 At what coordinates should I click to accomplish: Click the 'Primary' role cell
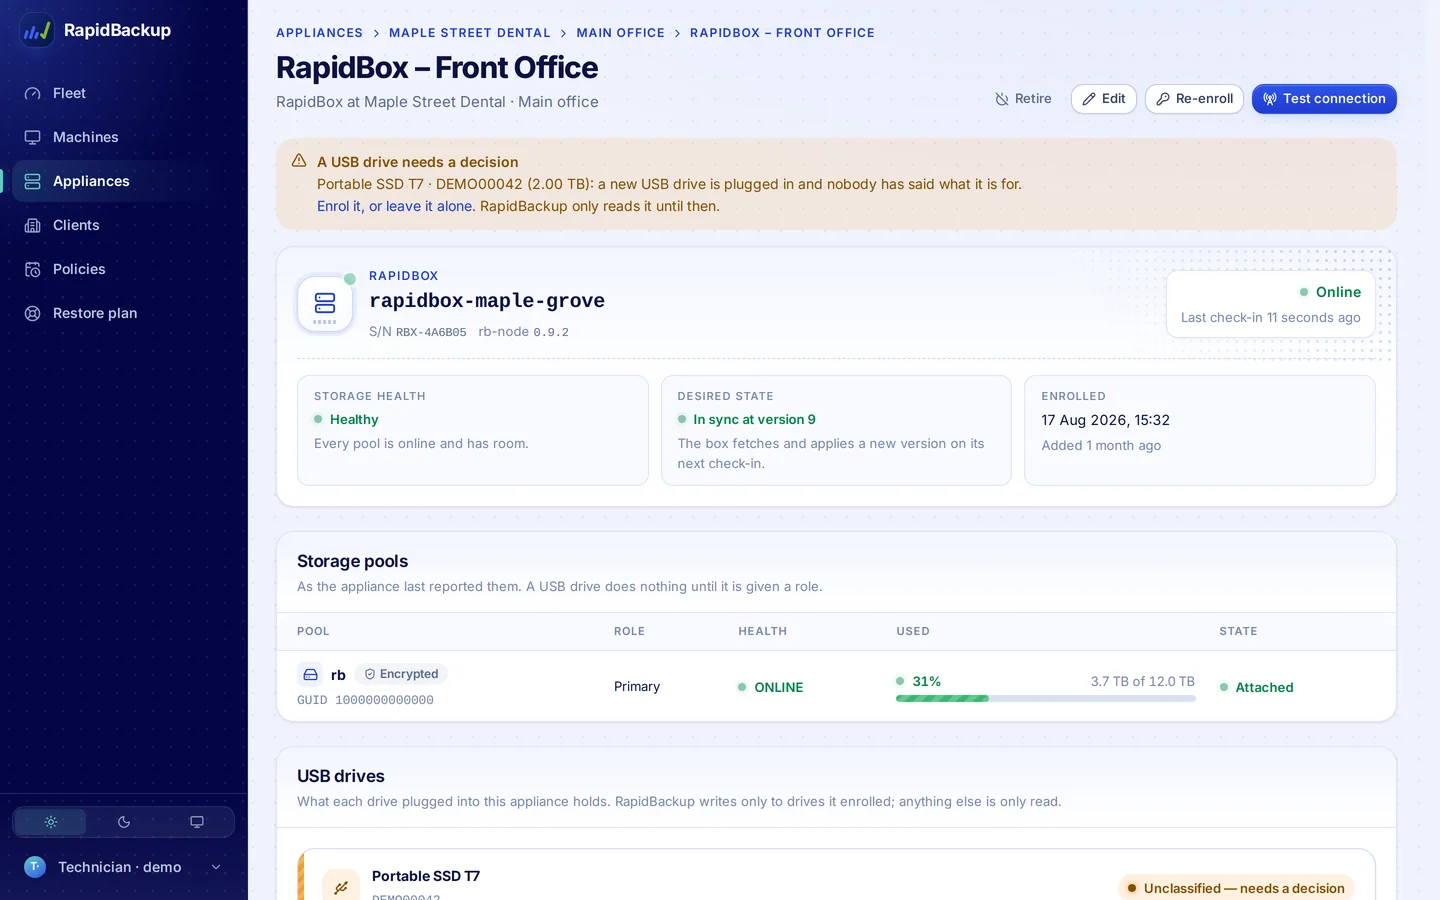point(637,686)
